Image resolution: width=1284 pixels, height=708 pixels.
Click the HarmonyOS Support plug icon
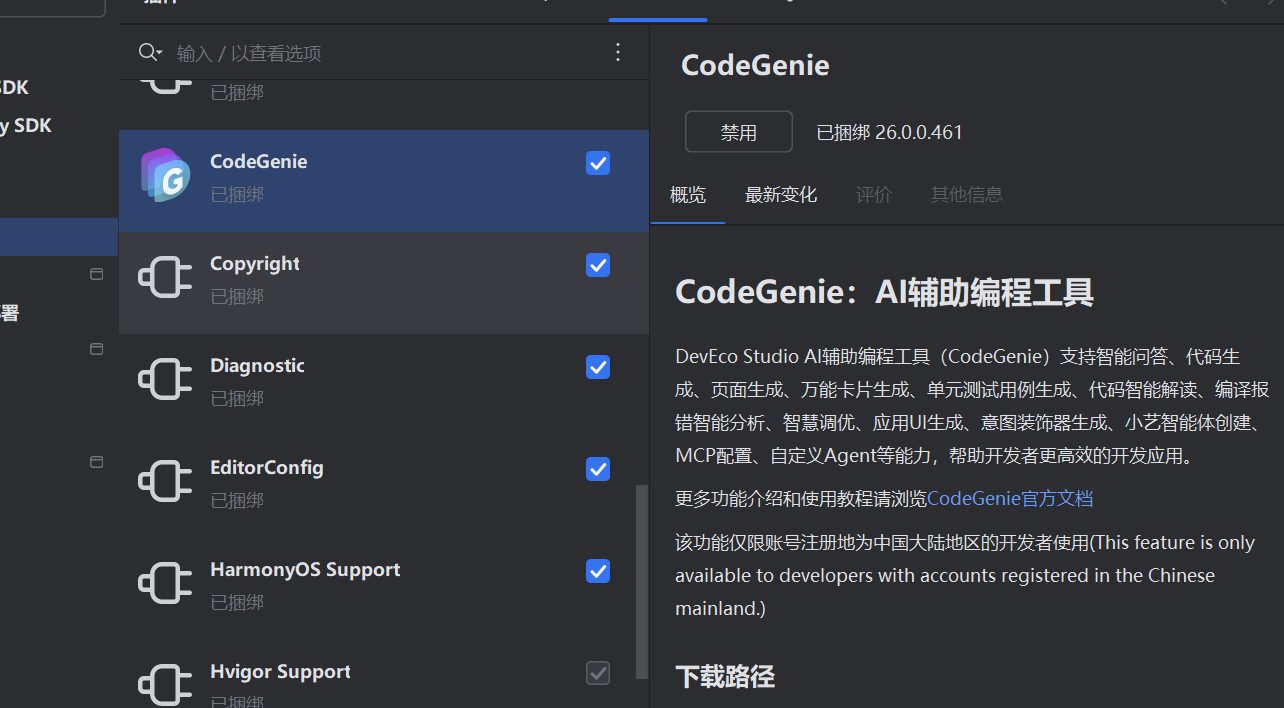(x=165, y=584)
